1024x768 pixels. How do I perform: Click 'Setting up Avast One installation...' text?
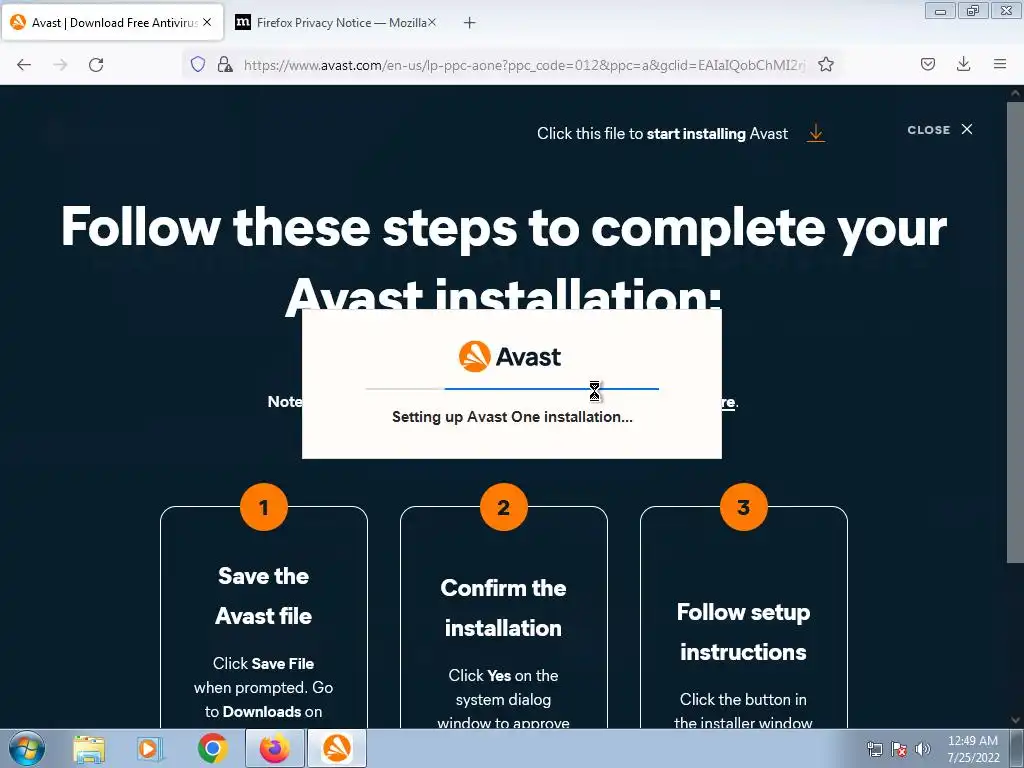point(512,417)
